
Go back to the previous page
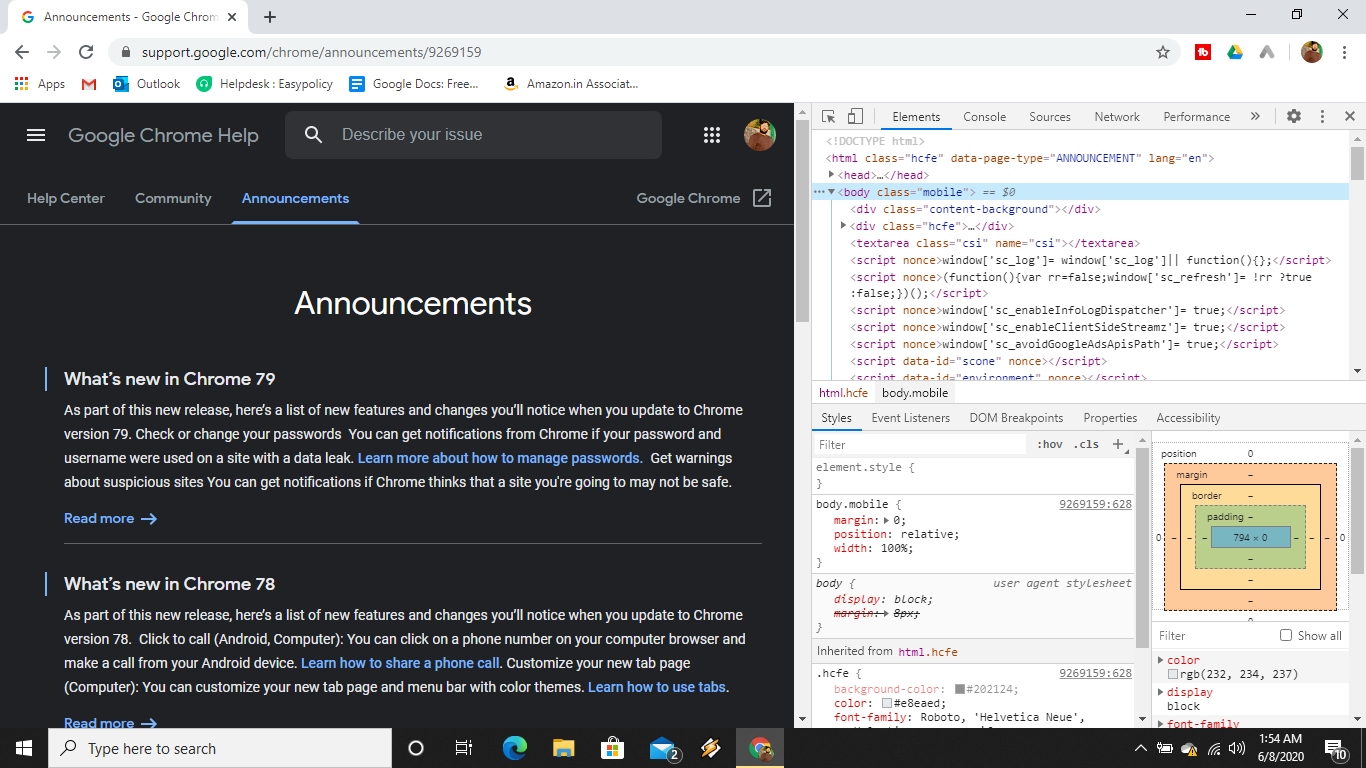click(22, 52)
